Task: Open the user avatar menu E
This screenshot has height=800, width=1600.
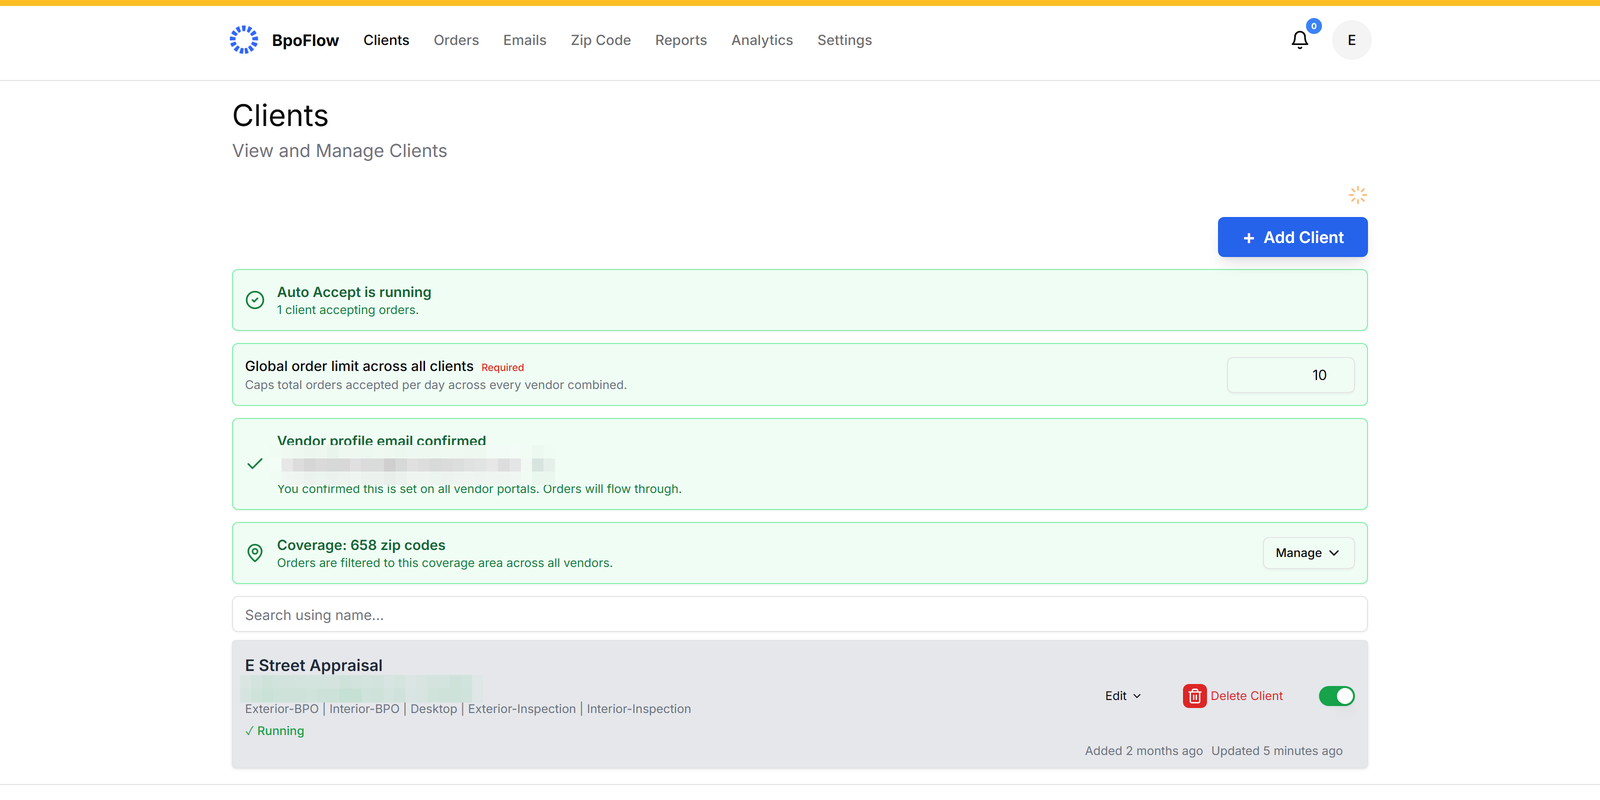Action: click(x=1351, y=40)
